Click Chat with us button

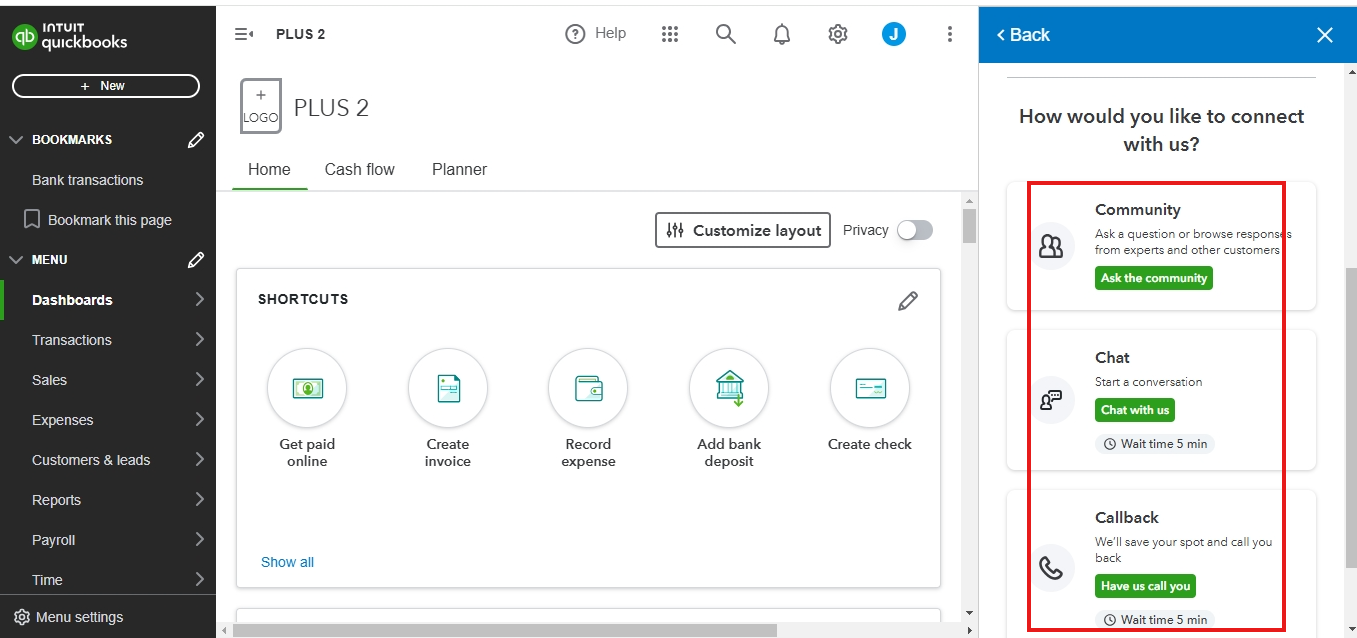pyautogui.click(x=1135, y=410)
